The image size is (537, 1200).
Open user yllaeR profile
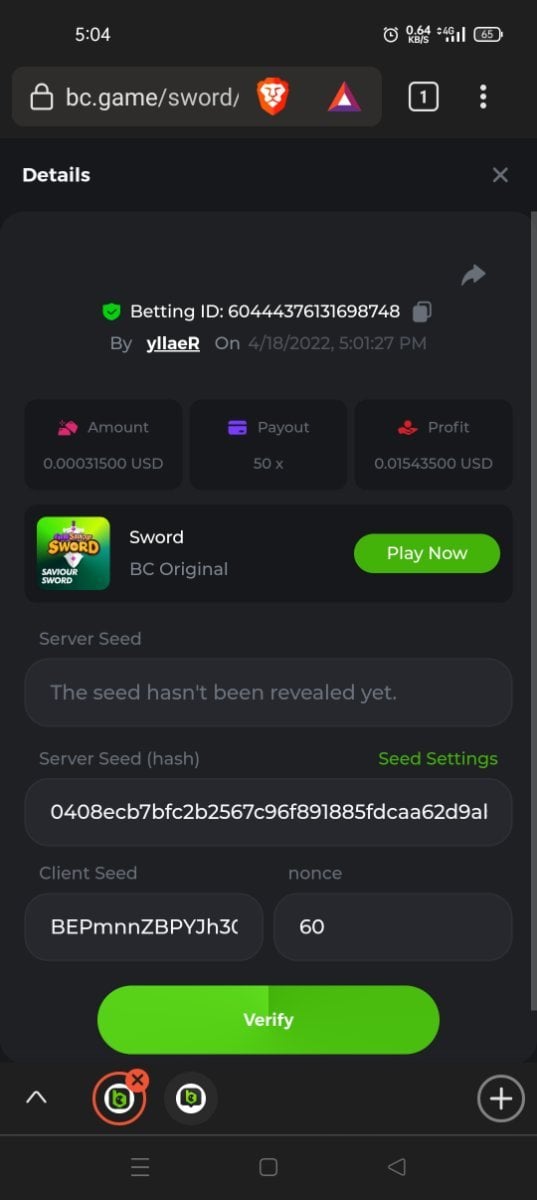173,343
